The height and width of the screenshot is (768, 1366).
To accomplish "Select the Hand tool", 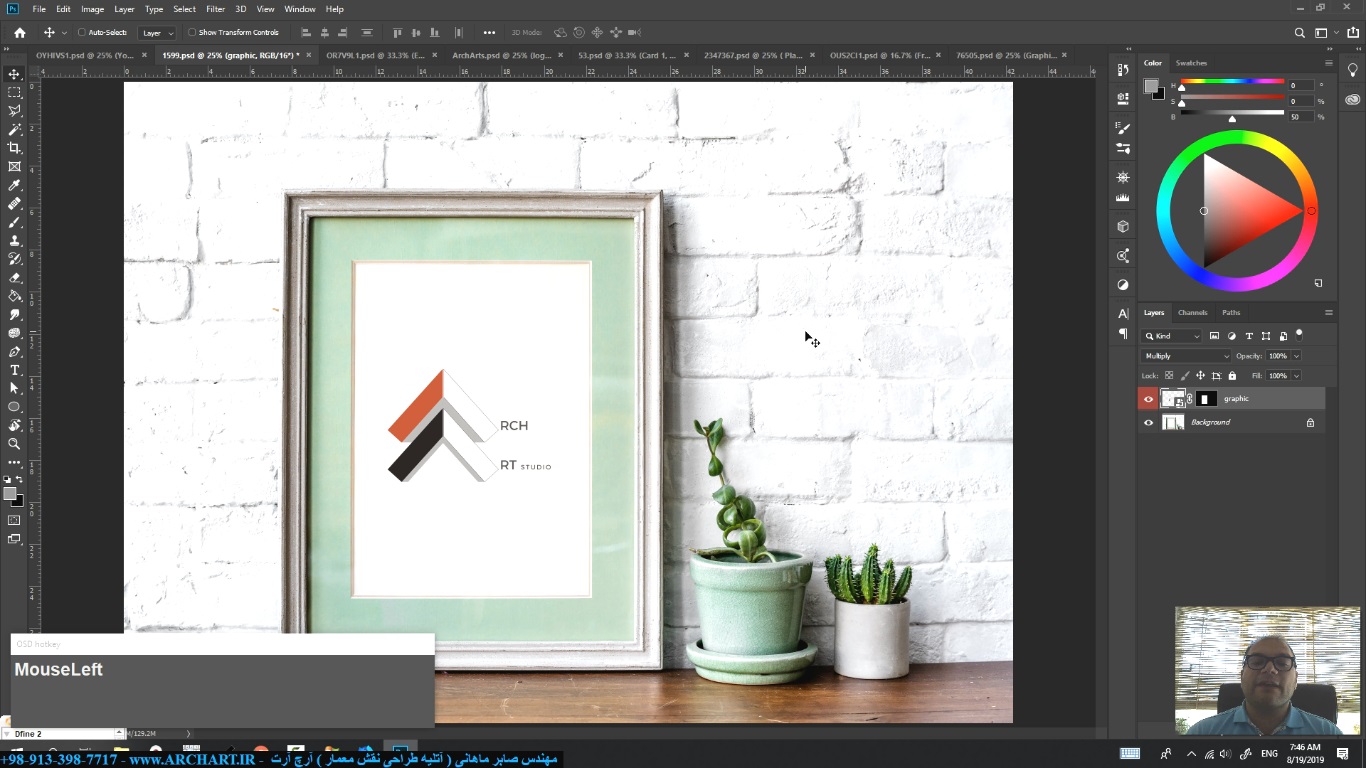I will [14, 425].
